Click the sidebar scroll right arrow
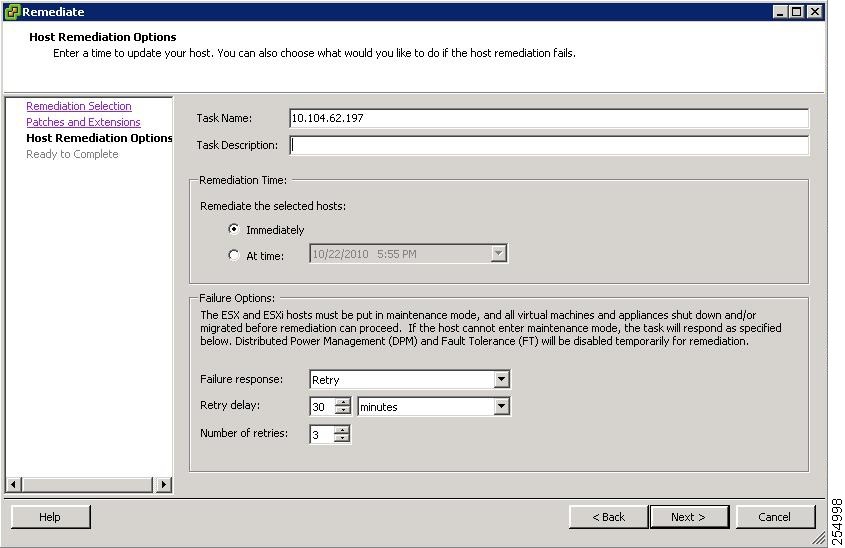The width and height of the screenshot is (845, 548). 164,484
